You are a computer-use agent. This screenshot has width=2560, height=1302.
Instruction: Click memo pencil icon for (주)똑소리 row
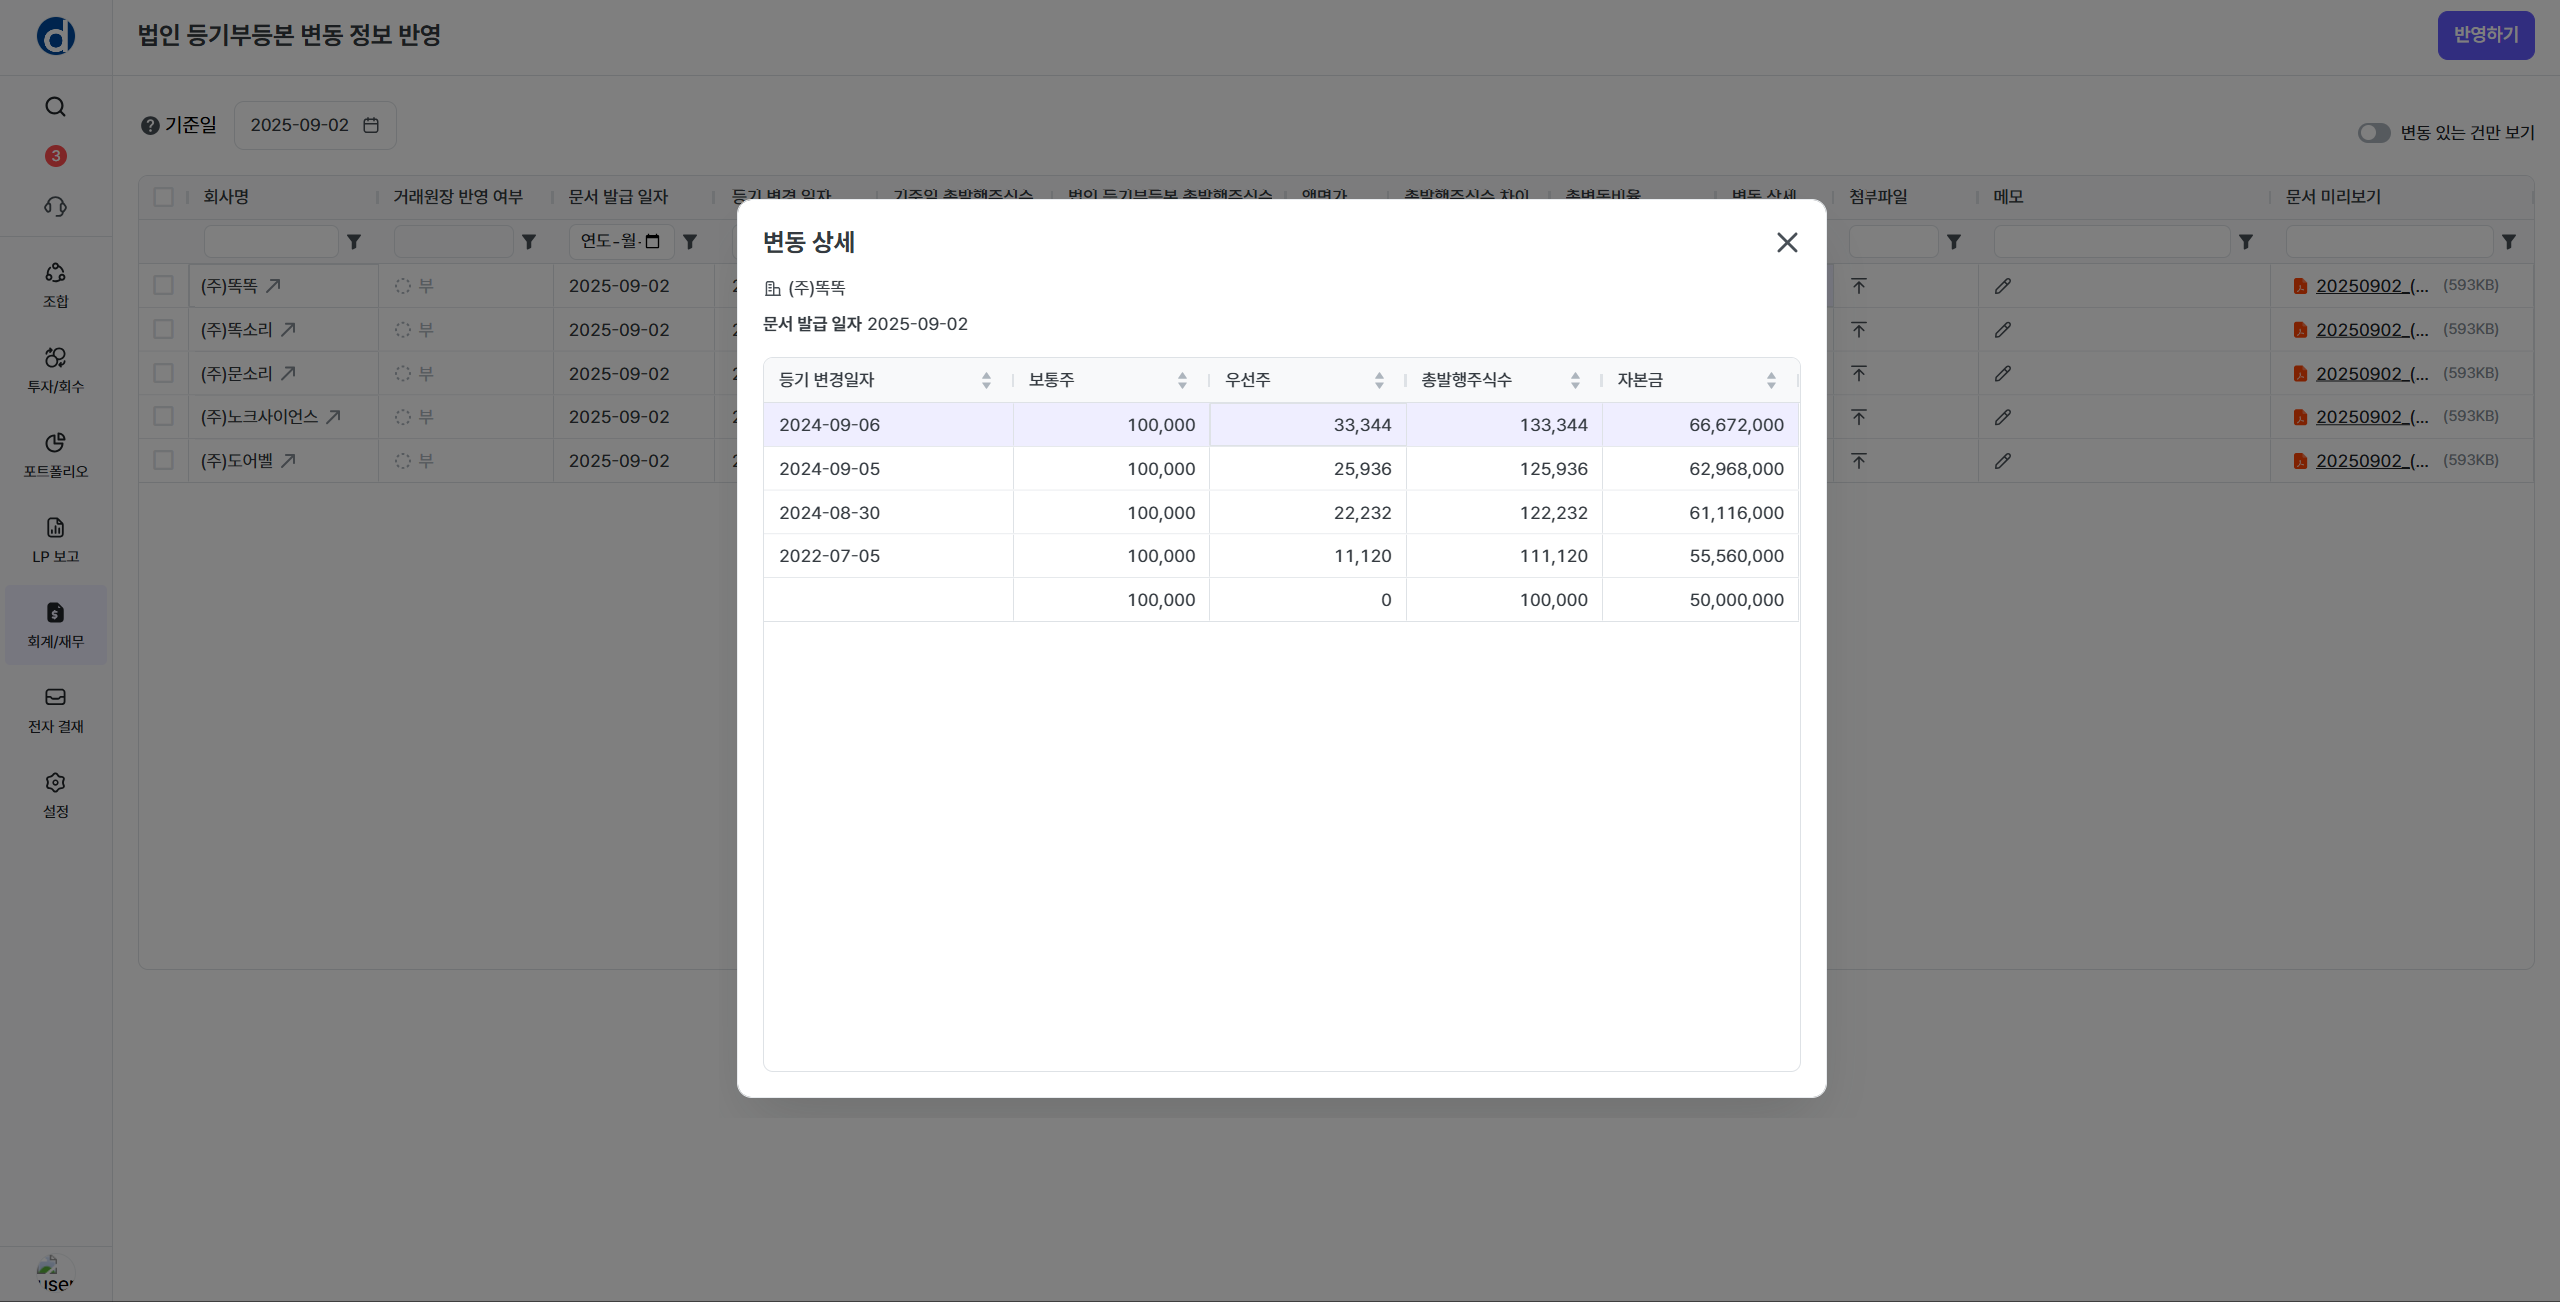[x=2002, y=330]
